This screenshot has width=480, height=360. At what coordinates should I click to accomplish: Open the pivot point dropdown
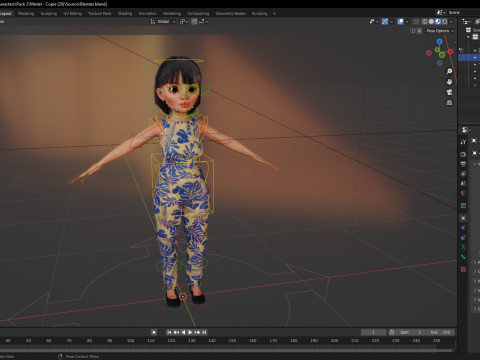pyautogui.click(x=184, y=21)
